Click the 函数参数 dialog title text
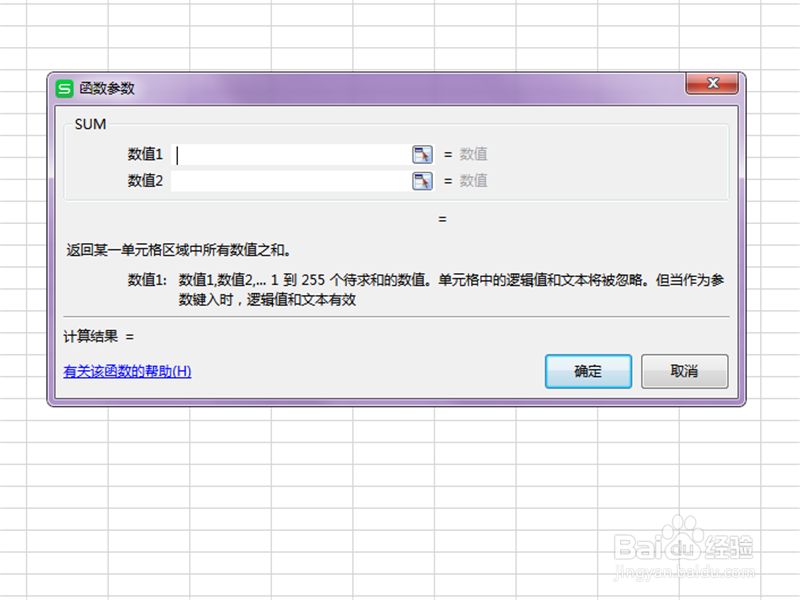The image size is (800, 600). pyautogui.click(x=107, y=89)
